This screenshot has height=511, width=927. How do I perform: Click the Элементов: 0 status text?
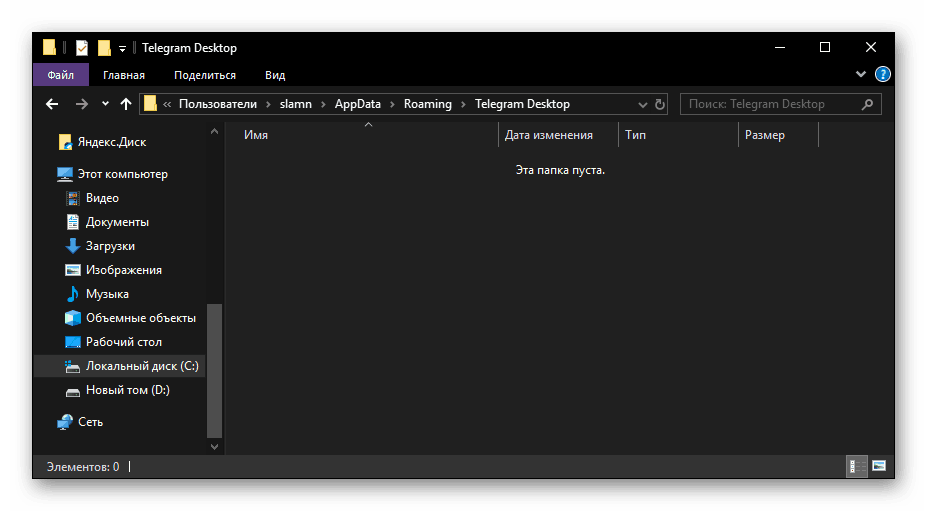tap(83, 467)
